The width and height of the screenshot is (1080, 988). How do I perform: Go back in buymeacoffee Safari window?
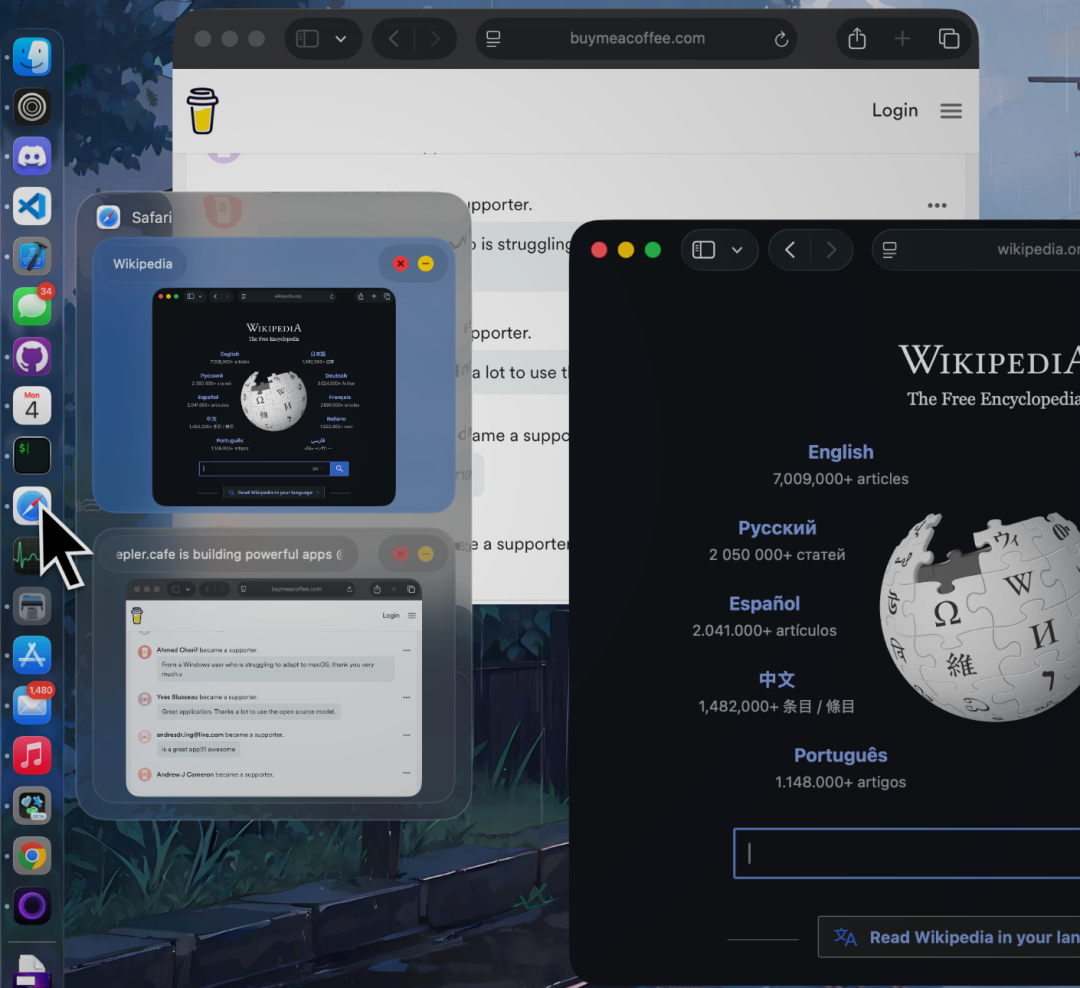click(x=394, y=39)
